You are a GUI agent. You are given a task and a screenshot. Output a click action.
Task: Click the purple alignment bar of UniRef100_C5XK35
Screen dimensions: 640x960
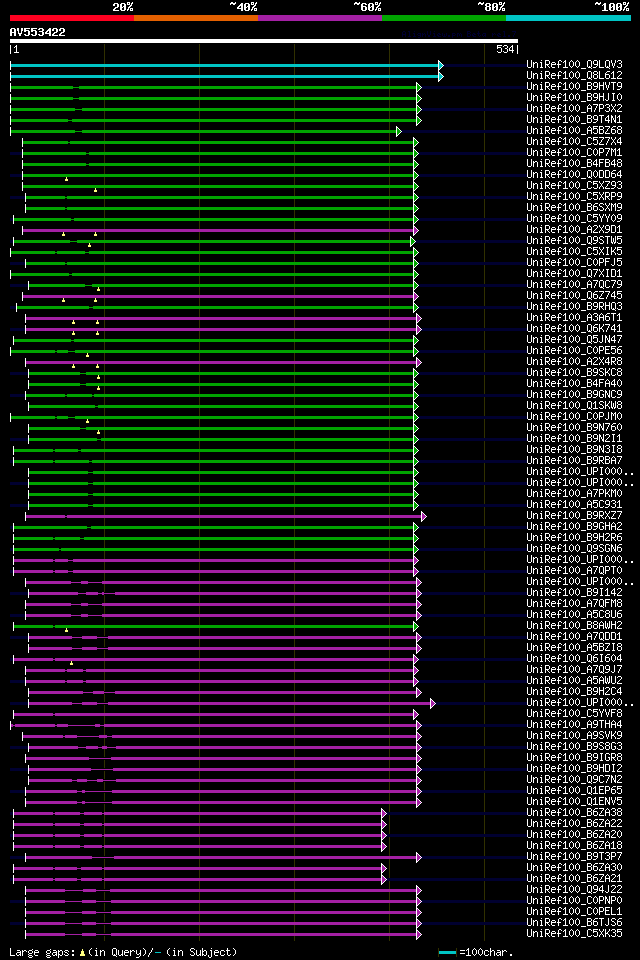click(222, 934)
